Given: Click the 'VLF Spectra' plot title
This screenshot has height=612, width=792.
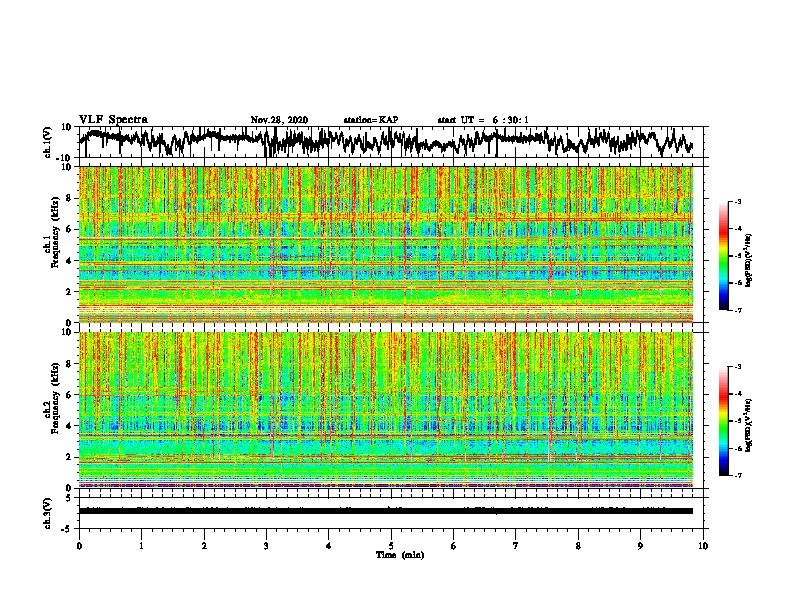Looking at the screenshot, I should [113, 120].
